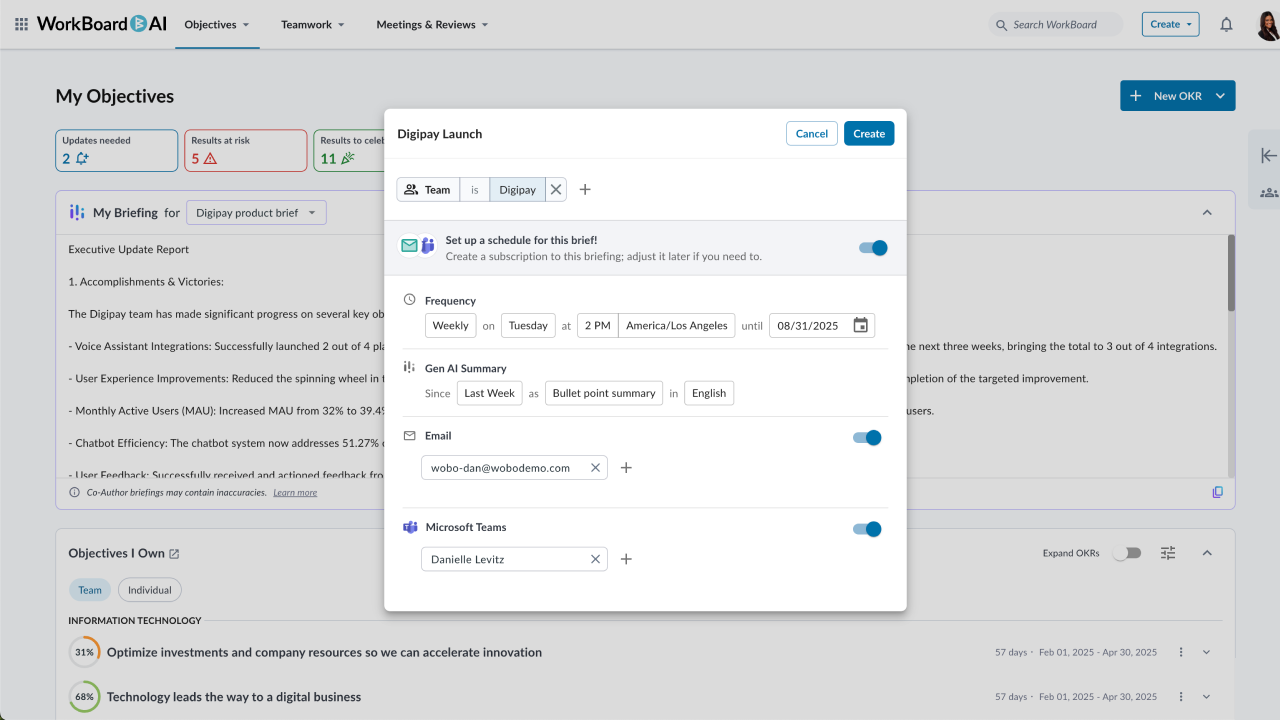Toggle the Expand OKRs switch
1280x720 pixels.
point(1127,553)
